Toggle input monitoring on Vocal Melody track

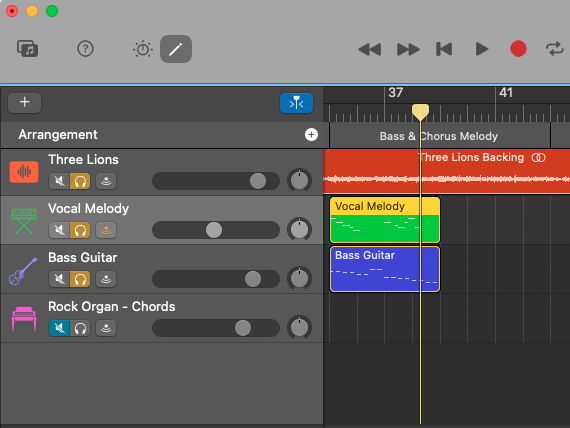point(106,230)
